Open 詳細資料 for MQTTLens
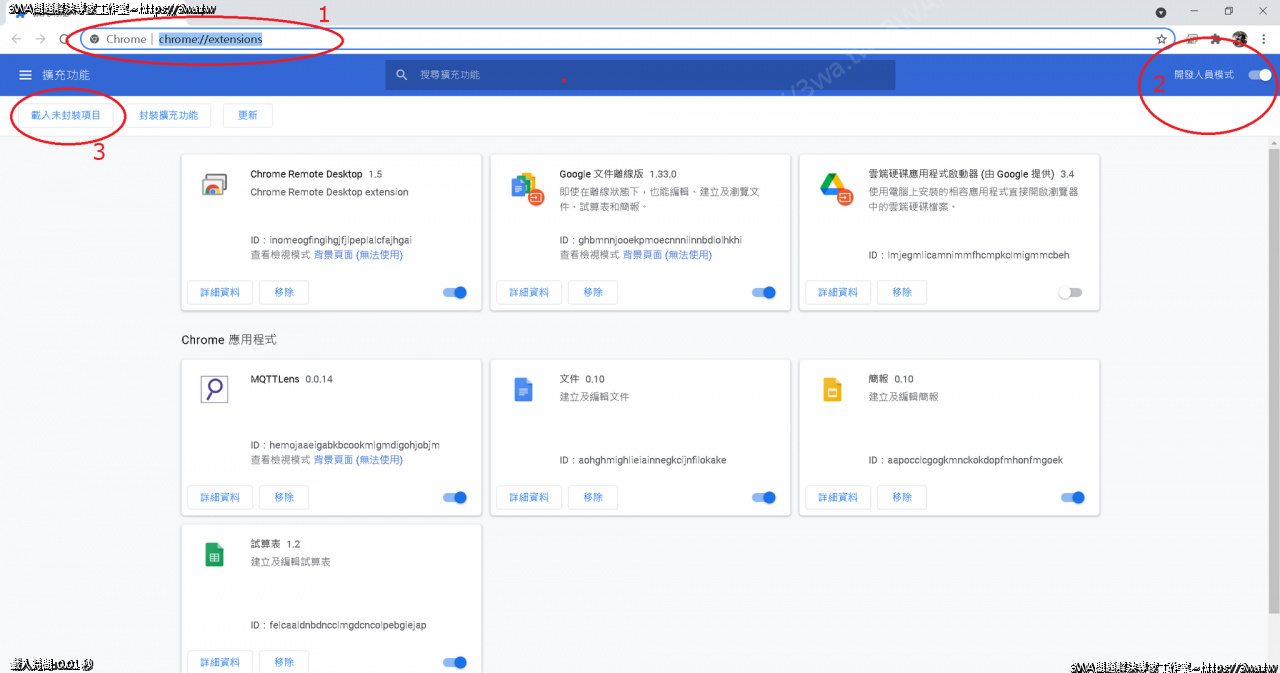Viewport: 1280px width, 673px height. (x=219, y=497)
